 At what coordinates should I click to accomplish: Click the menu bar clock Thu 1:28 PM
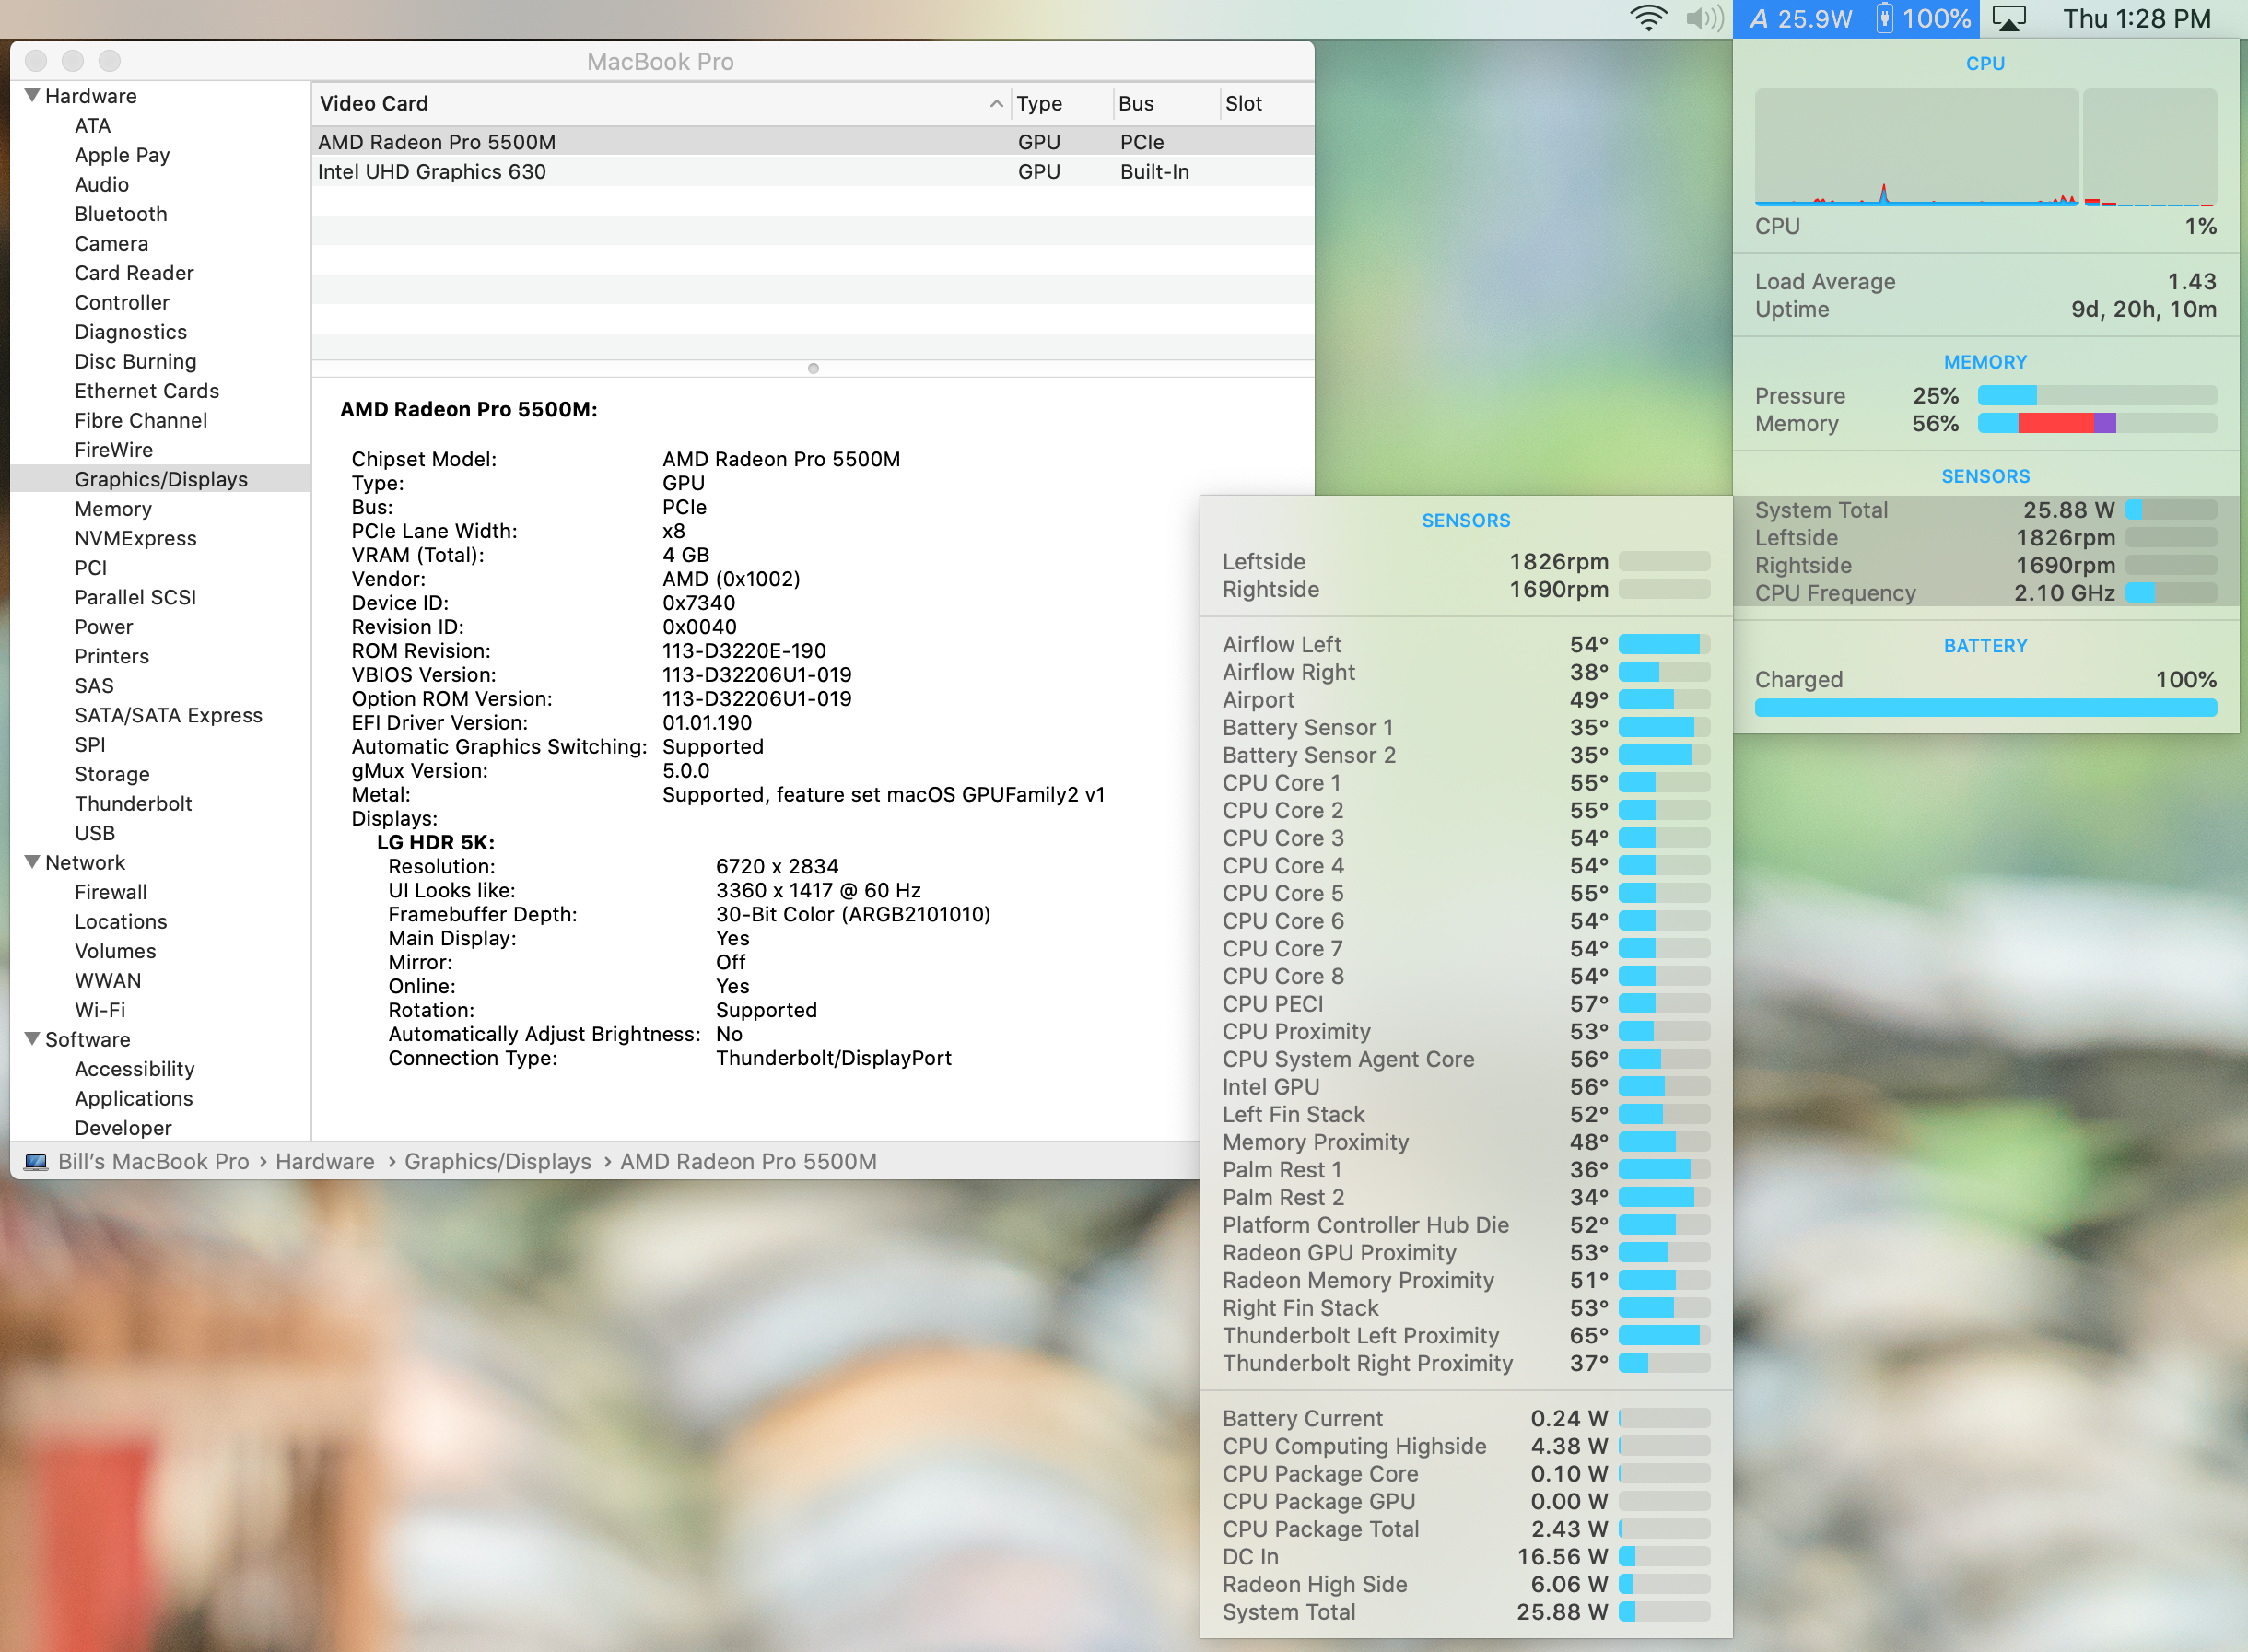click(x=2136, y=18)
